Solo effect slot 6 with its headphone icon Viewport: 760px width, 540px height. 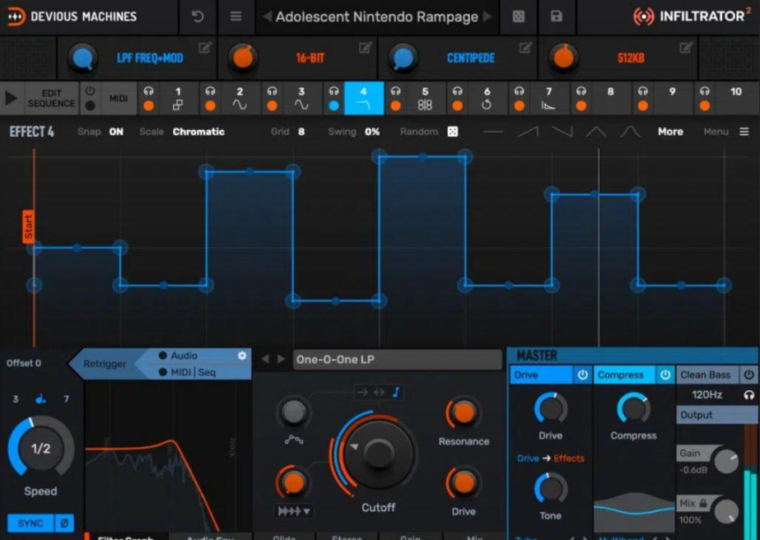tap(458, 91)
